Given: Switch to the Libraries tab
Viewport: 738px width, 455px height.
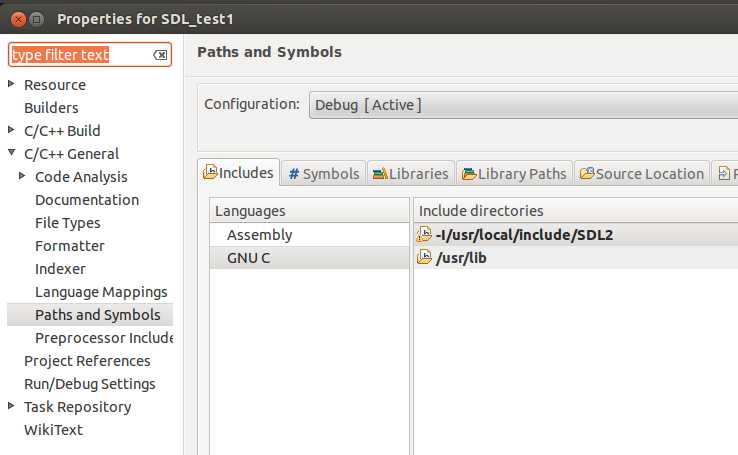Looking at the screenshot, I should pyautogui.click(x=410, y=174).
